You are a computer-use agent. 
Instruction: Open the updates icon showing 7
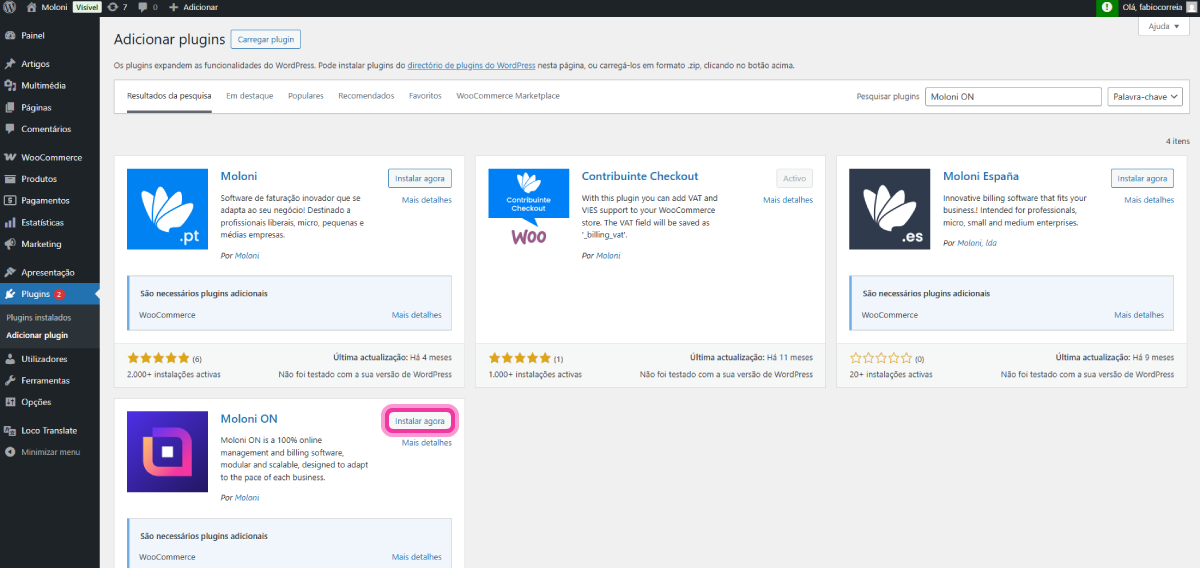coord(117,7)
